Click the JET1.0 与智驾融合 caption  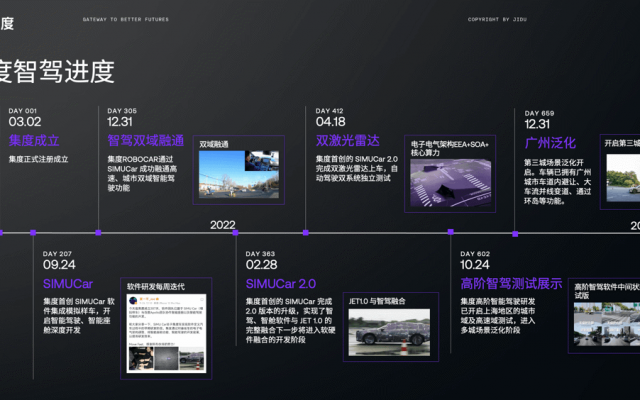[x=377, y=301]
